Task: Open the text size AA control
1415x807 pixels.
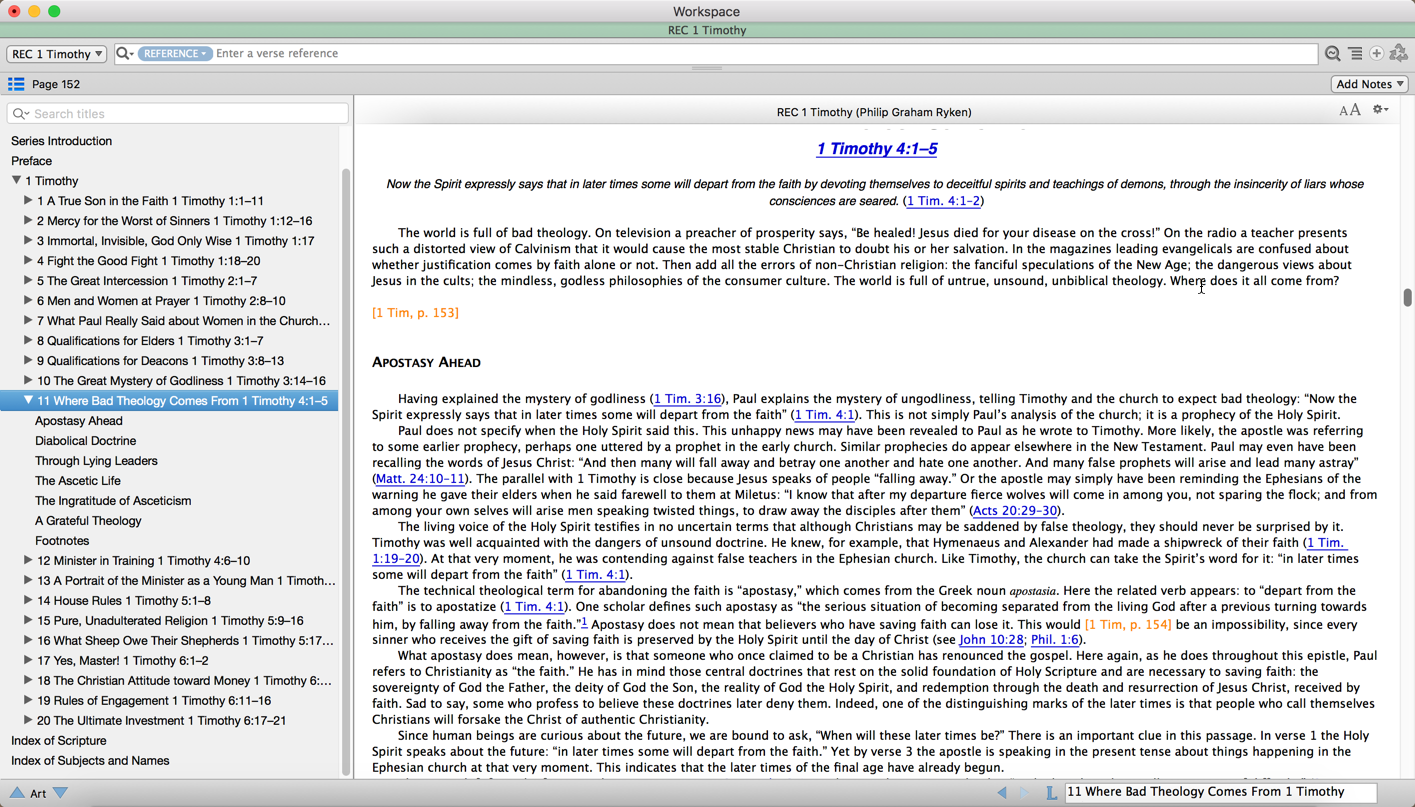Action: click(x=1349, y=110)
